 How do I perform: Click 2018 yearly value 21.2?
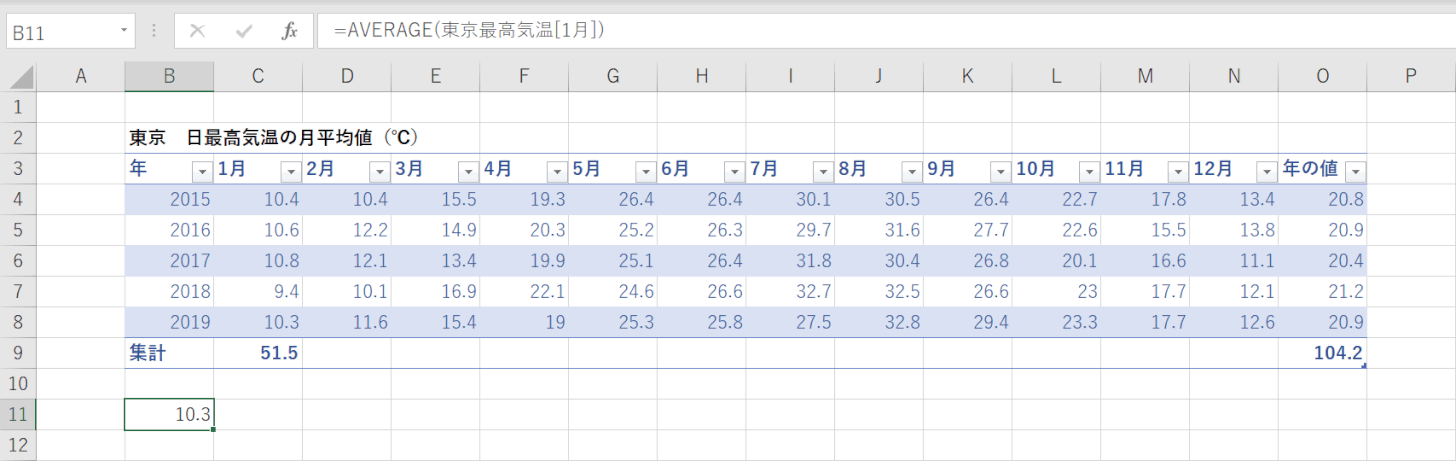pyautogui.click(x=1323, y=291)
